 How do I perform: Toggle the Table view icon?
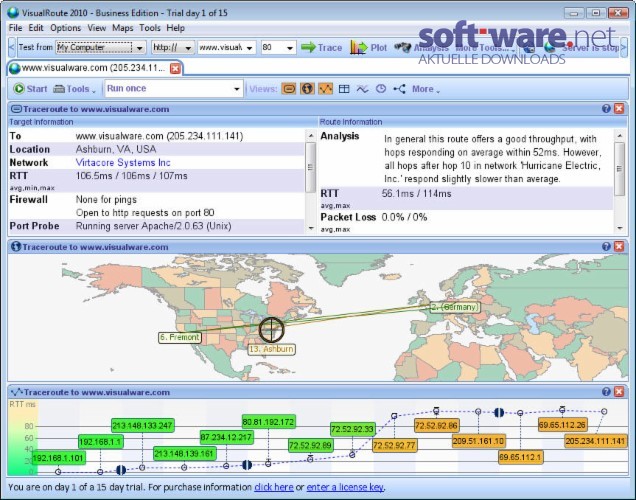click(344, 89)
